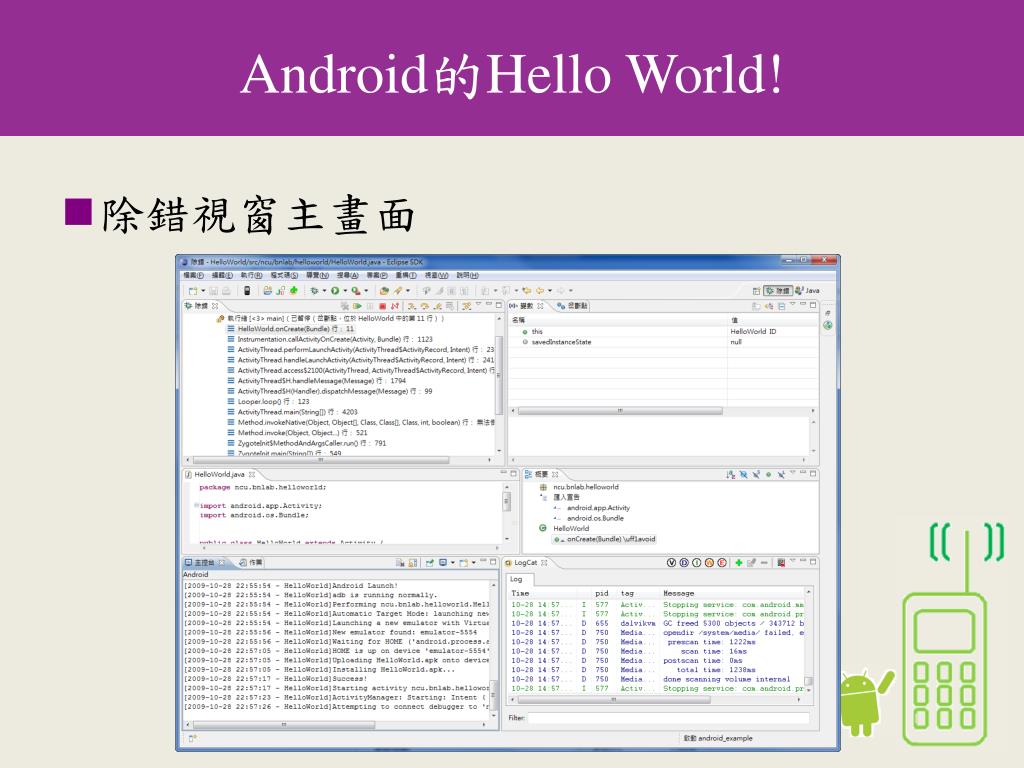Select the 變數 (Variables) tab
Viewport: 1024px width, 768px height.
(528, 306)
